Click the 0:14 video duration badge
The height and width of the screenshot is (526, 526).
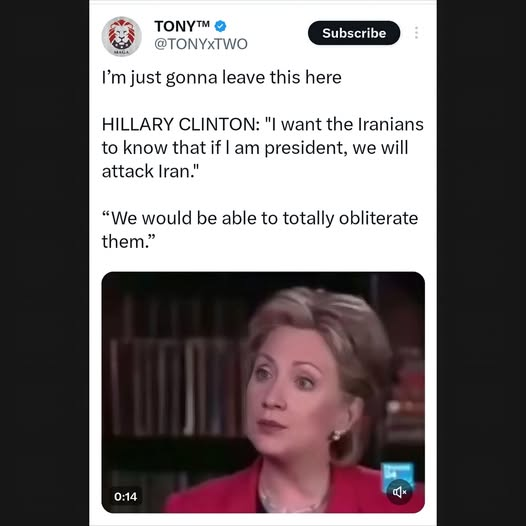[x=125, y=496]
